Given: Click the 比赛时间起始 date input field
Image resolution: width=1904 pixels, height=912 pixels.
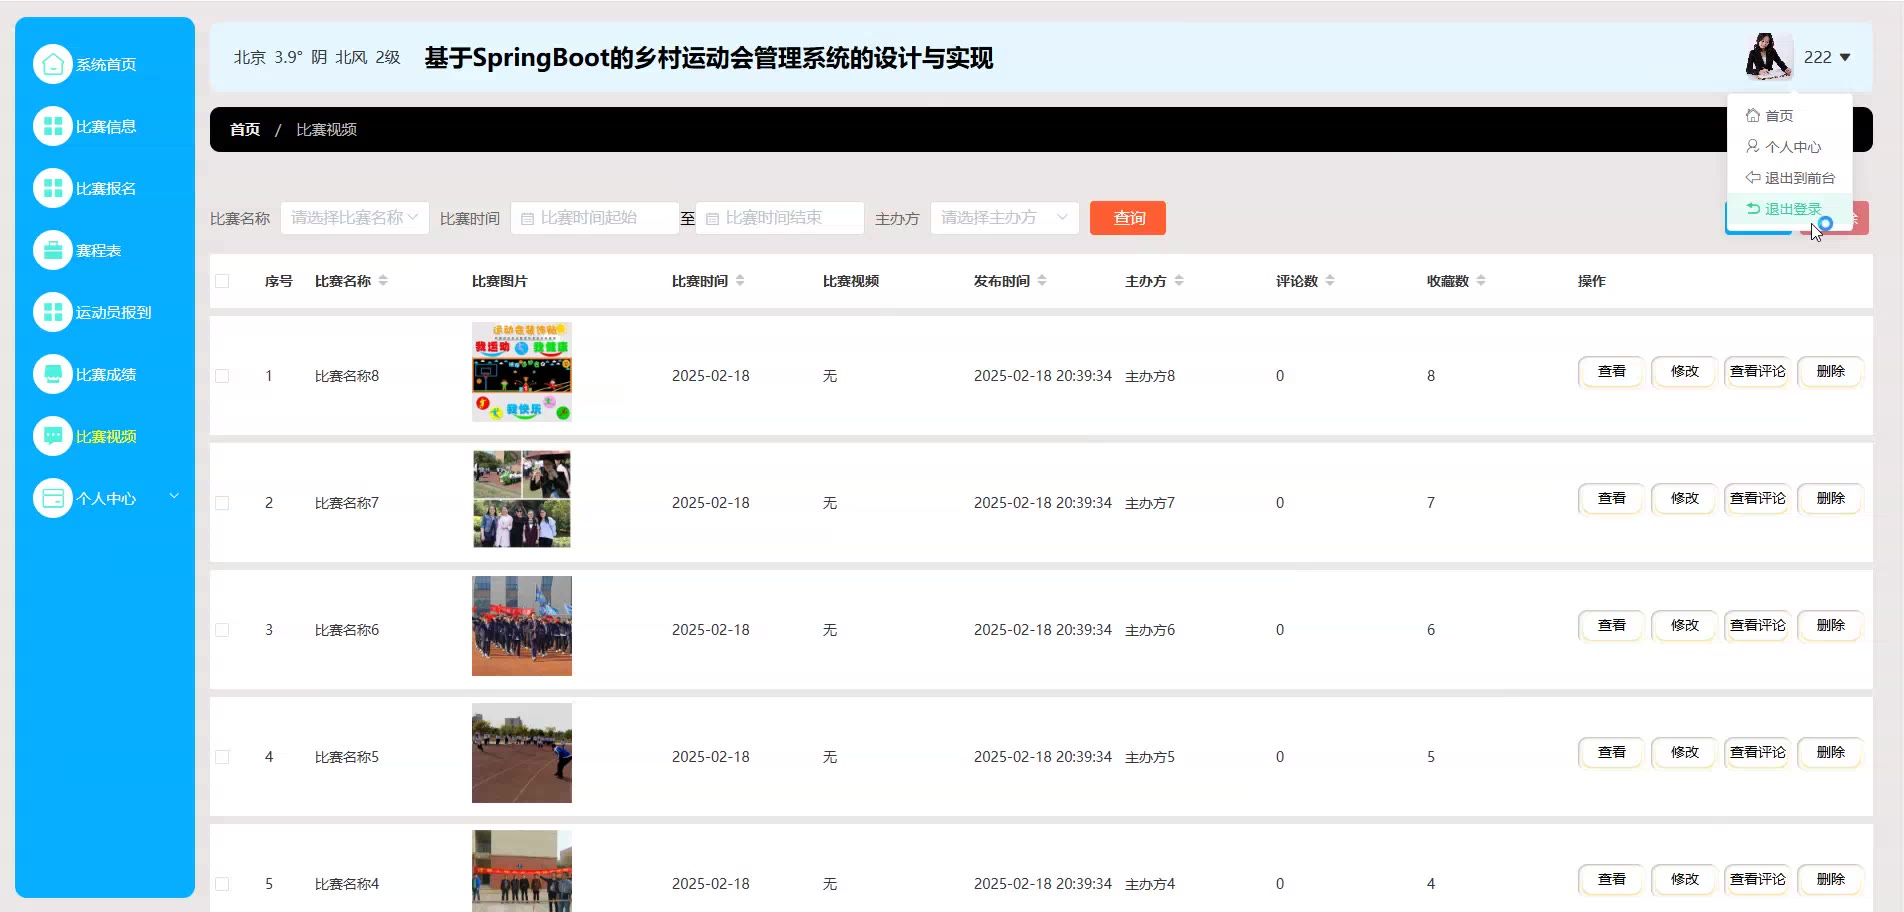Looking at the screenshot, I should 596,218.
